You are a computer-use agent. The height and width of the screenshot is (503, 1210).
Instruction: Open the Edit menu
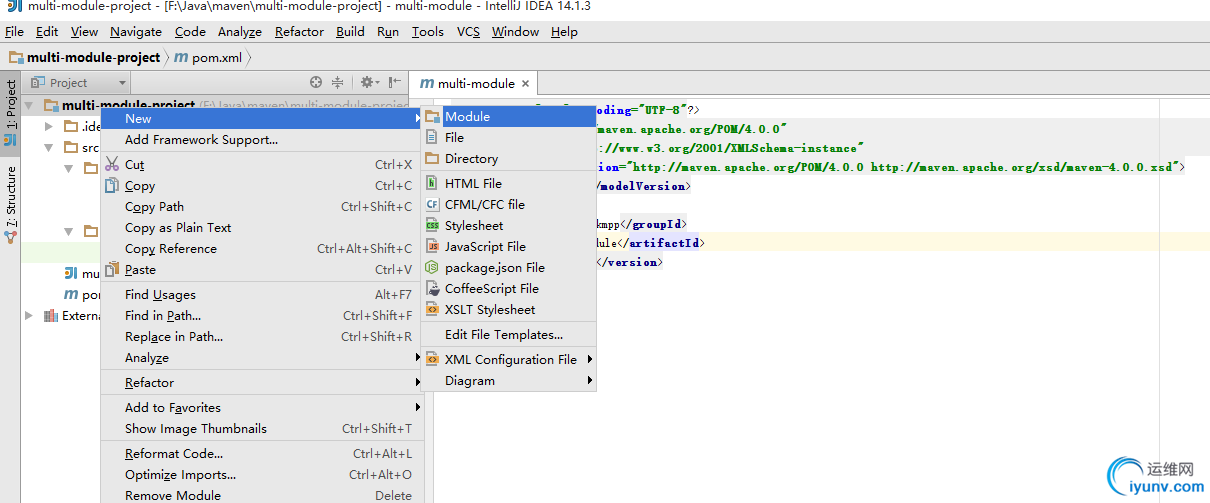pyautogui.click(x=47, y=31)
